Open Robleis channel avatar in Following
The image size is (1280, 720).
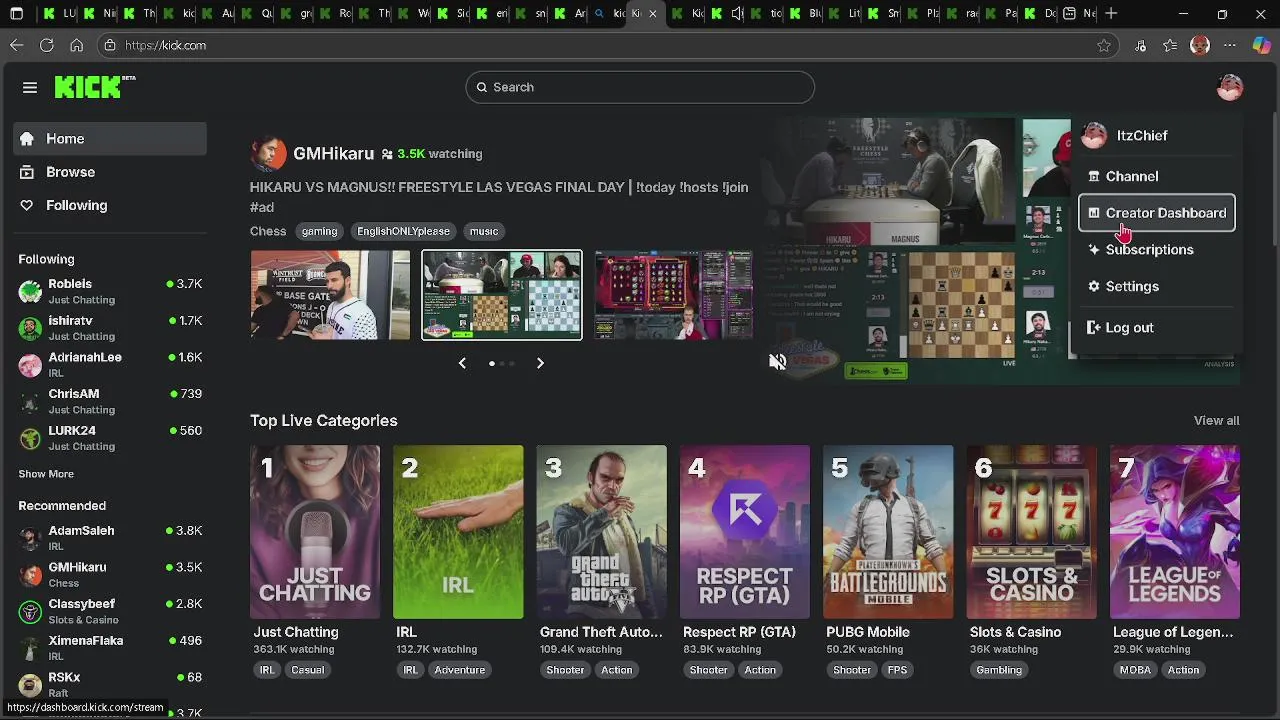(30, 291)
